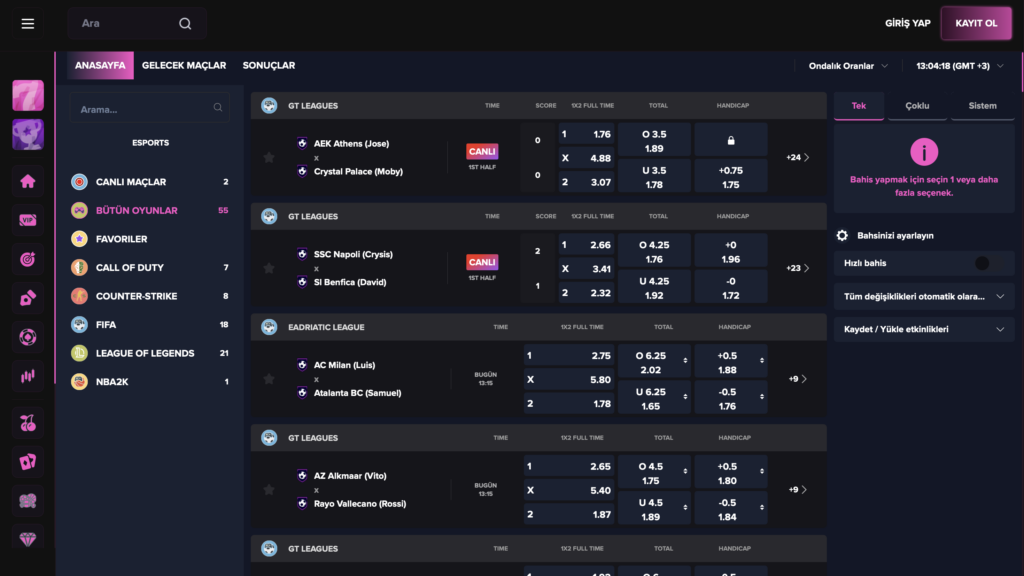Click the GİRİŞ YAP login link
Screen dimensions: 1024x576
[908, 23]
